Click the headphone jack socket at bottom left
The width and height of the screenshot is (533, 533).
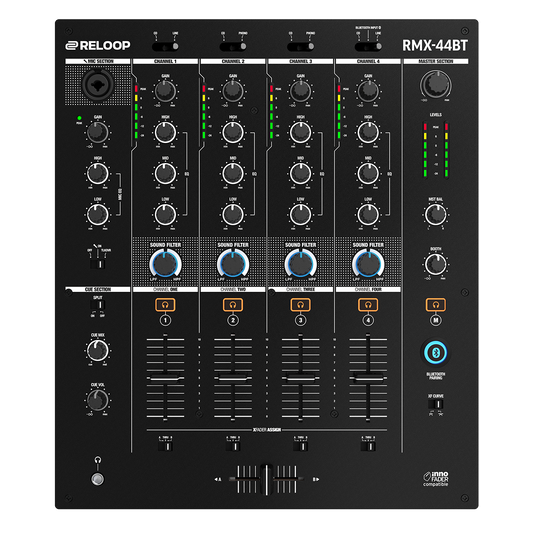coord(98,479)
